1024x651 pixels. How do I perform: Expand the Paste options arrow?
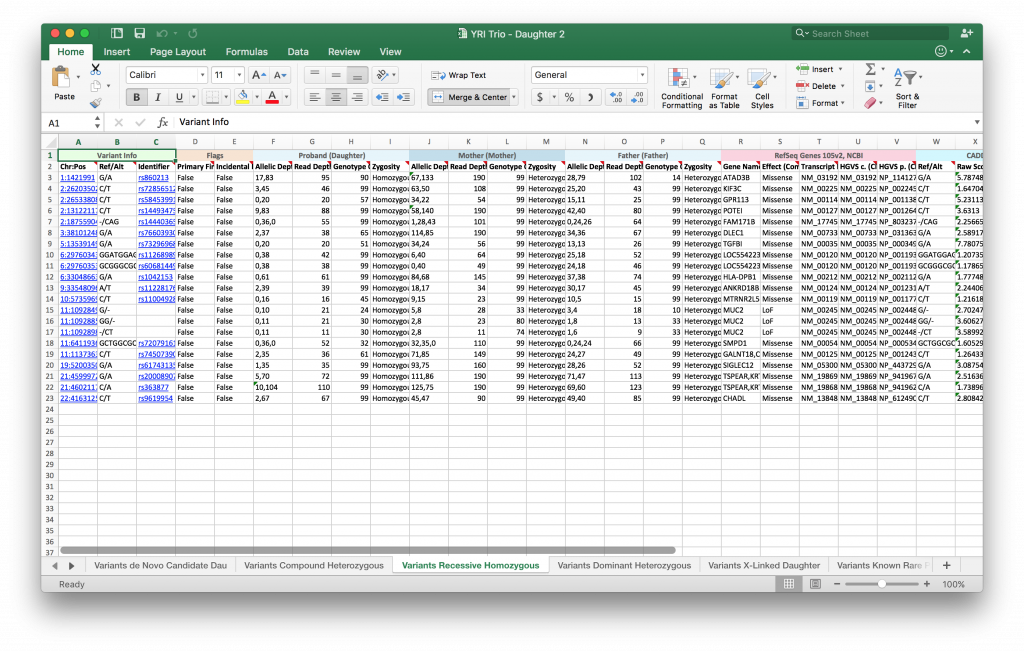(x=78, y=78)
